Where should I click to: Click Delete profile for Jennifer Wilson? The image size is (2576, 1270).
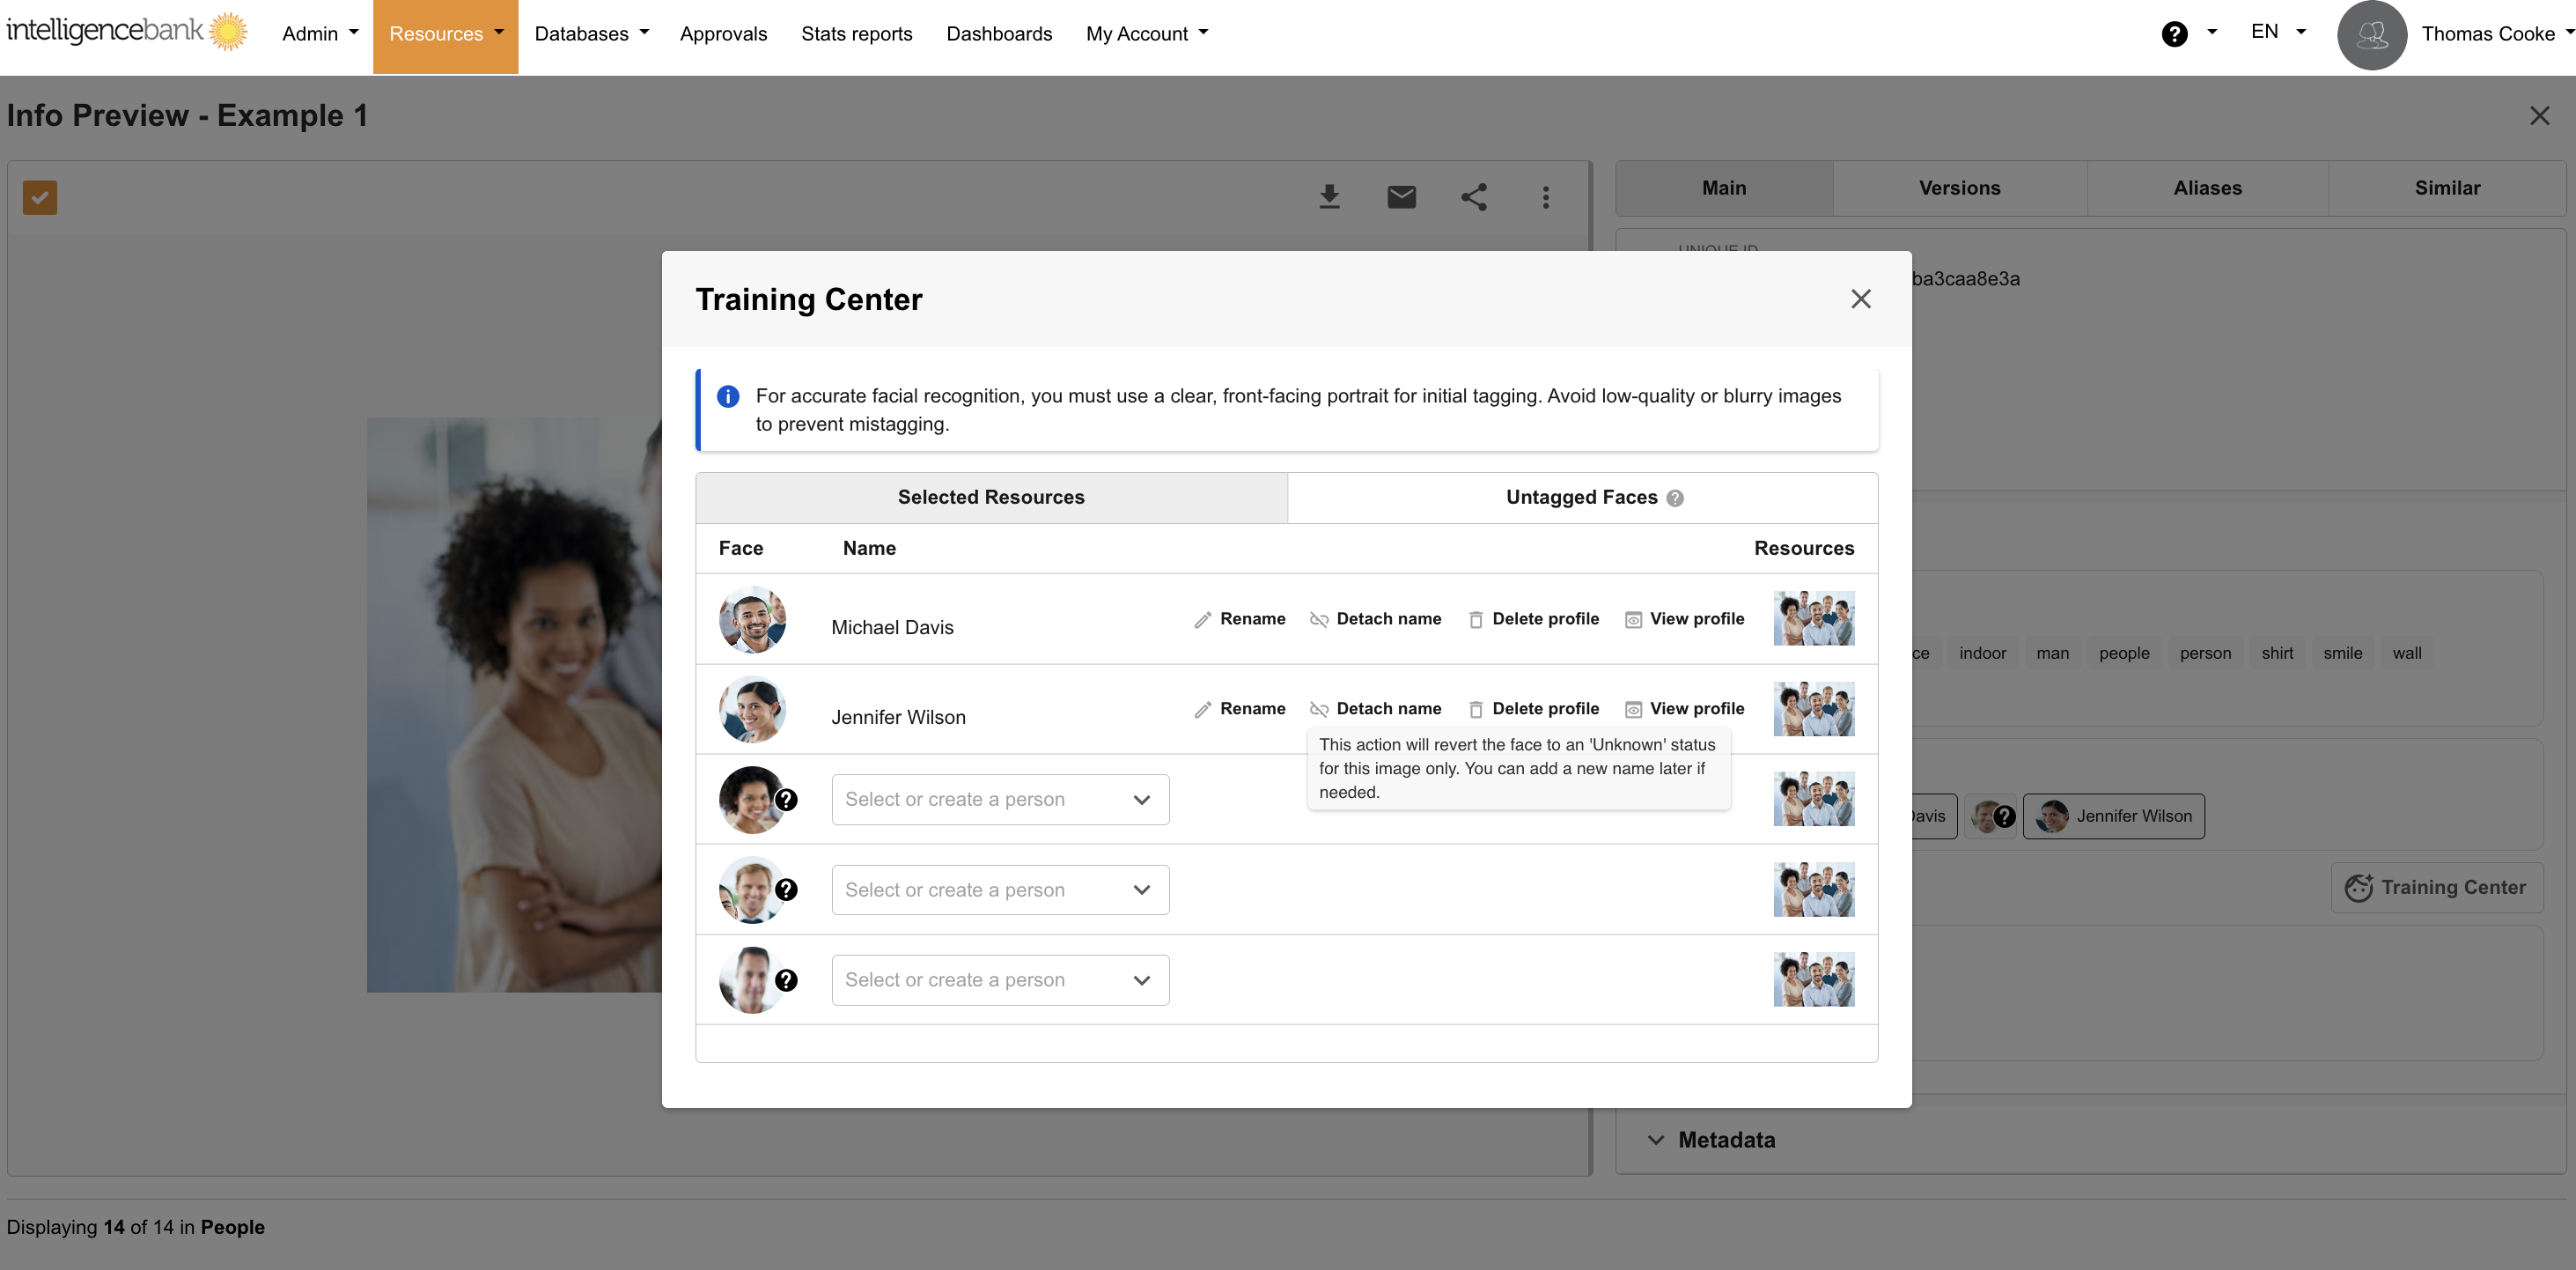[1533, 709]
